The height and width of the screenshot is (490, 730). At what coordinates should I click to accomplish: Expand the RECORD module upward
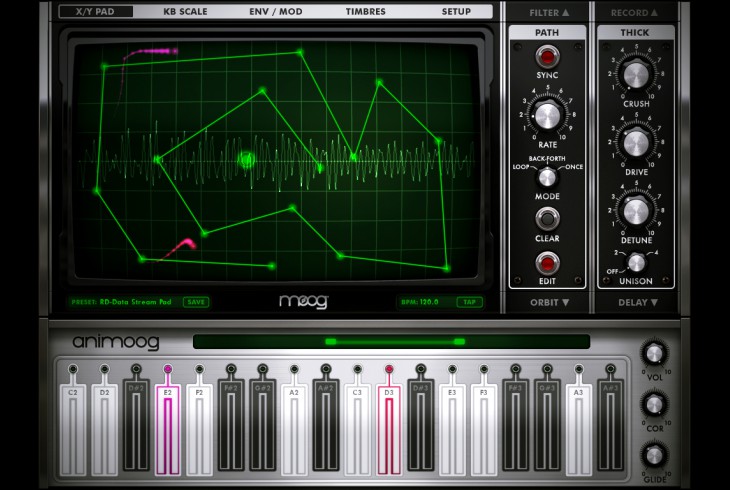634,13
